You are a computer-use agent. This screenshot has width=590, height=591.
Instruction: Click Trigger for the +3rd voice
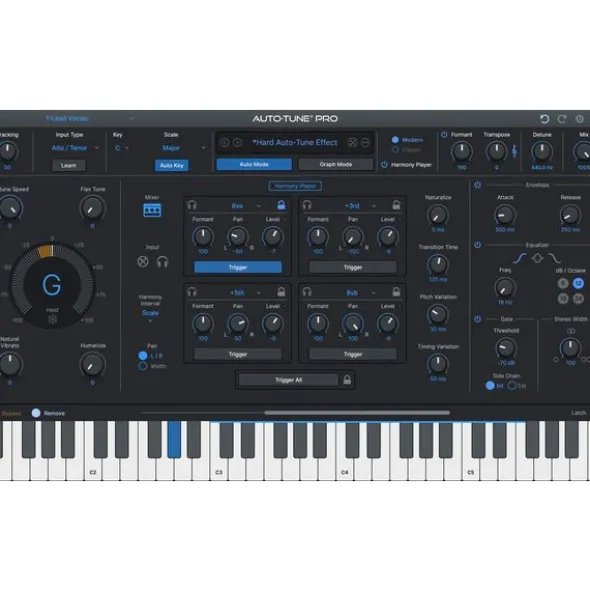point(353,267)
